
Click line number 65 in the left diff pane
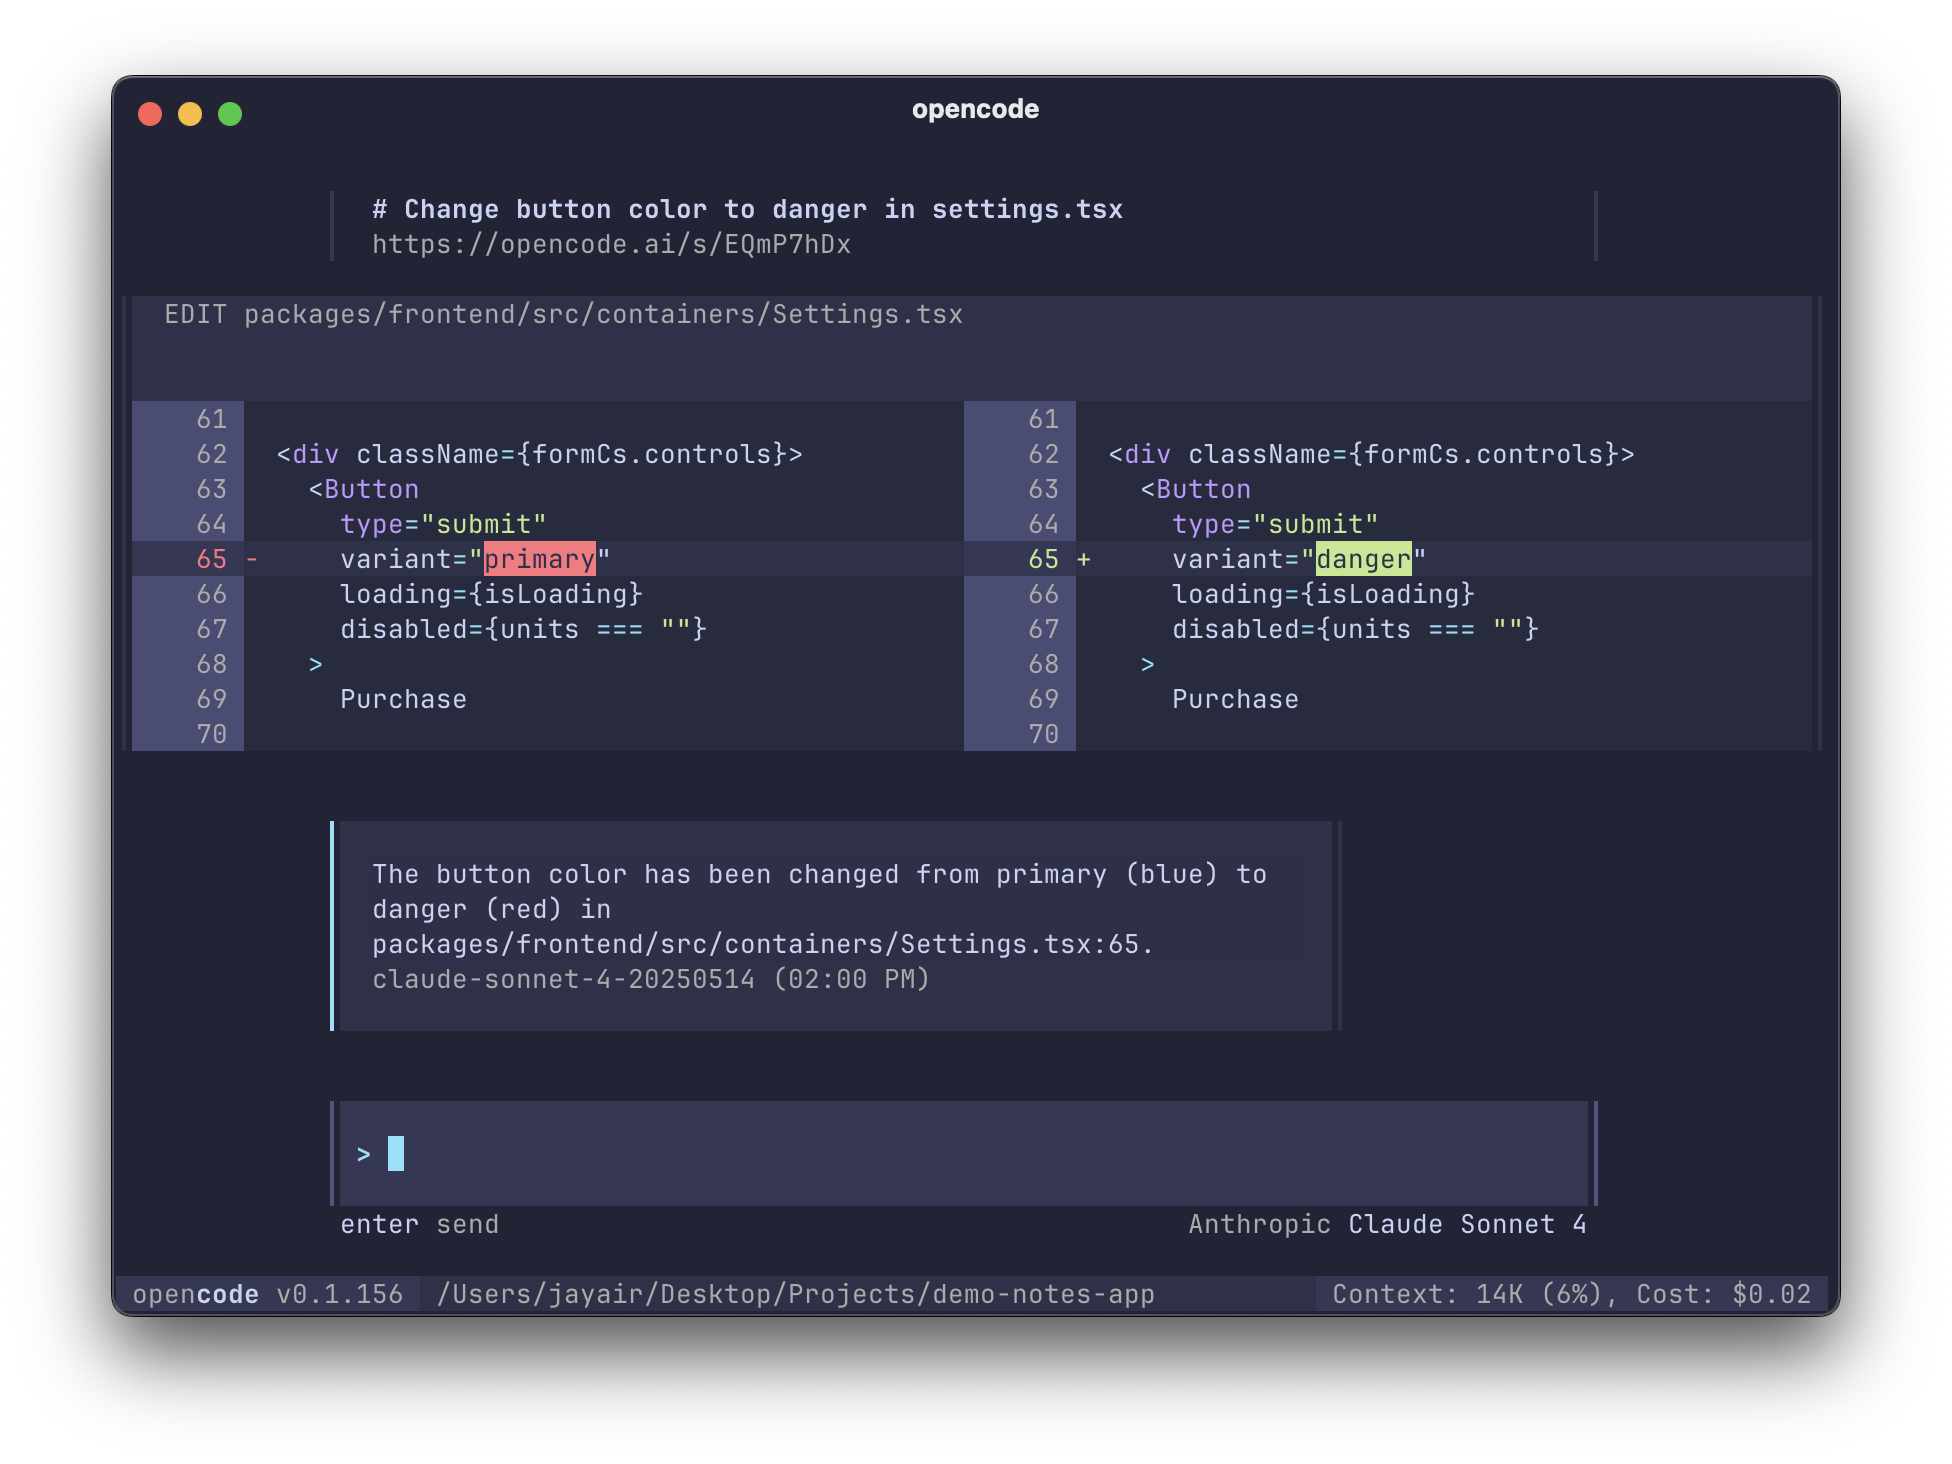211,559
